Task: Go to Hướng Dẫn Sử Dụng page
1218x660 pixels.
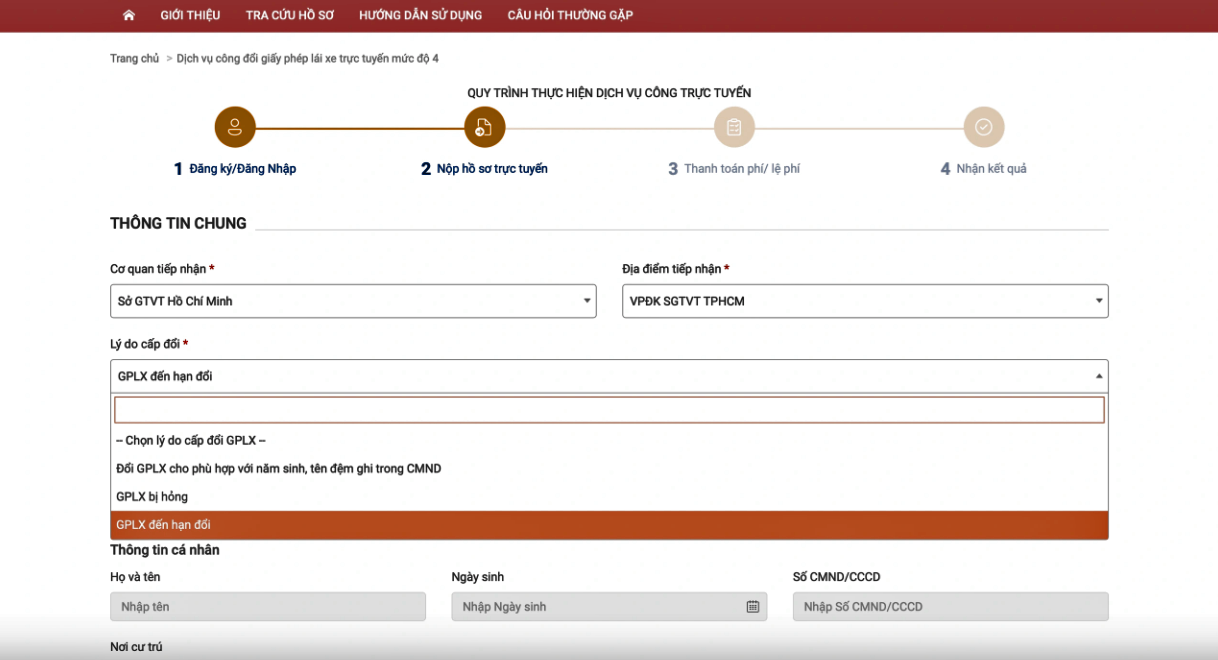Action: (420, 15)
